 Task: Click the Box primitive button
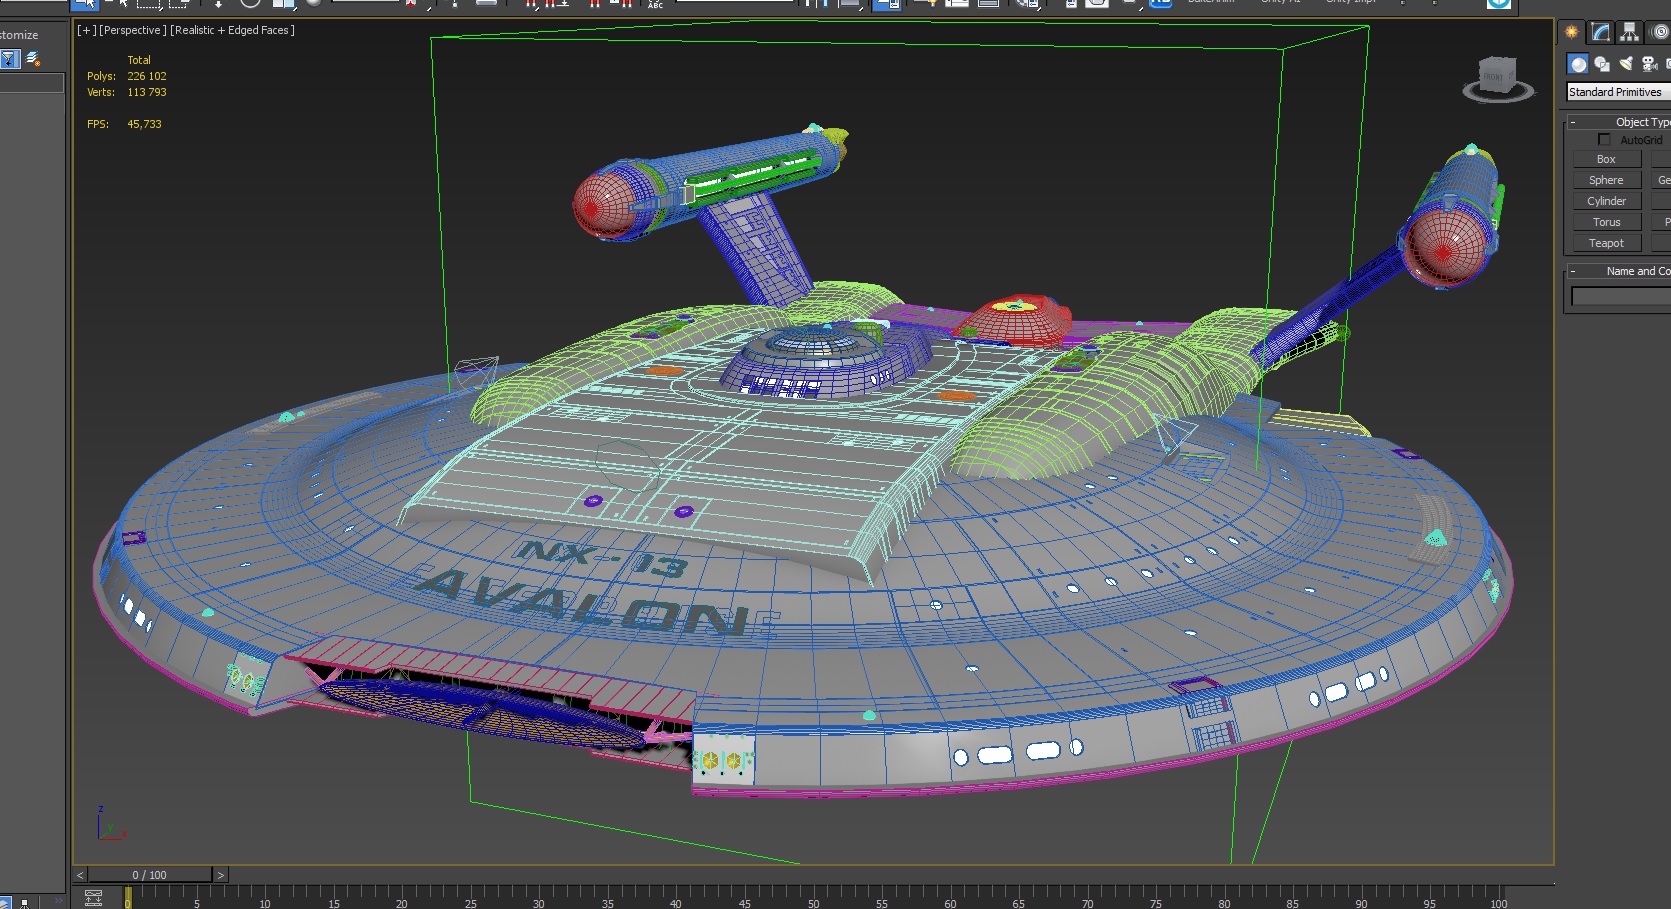1606,159
